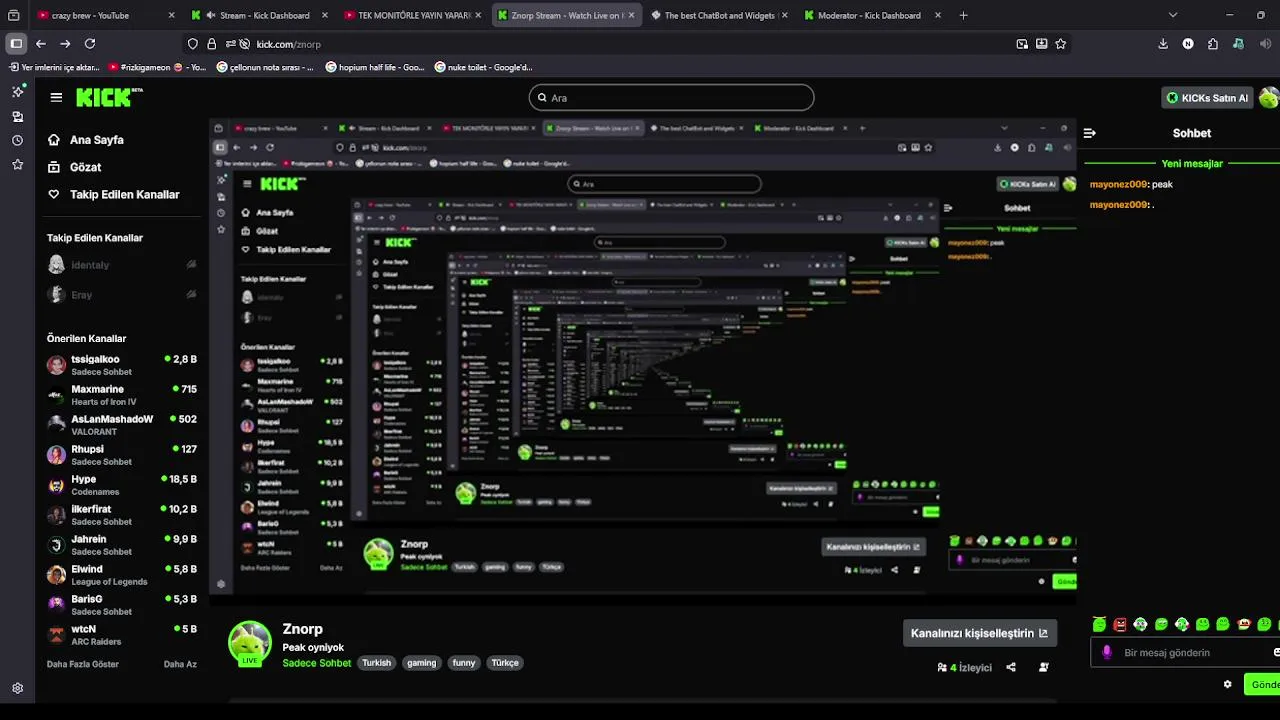The width and height of the screenshot is (1280, 720).
Task: Click KICKs Satın Al button
Action: [x=1208, y=98]
